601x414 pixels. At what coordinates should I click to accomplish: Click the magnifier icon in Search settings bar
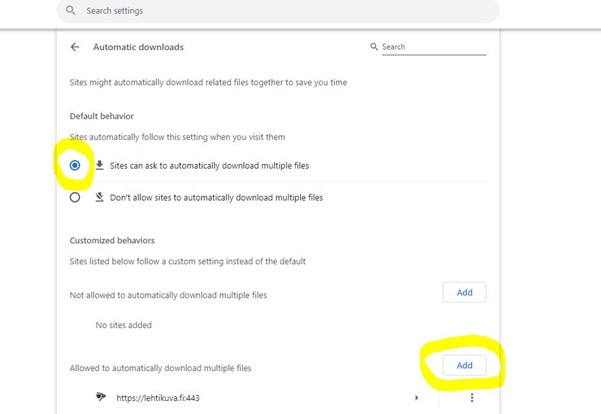(x=70, y=11)
